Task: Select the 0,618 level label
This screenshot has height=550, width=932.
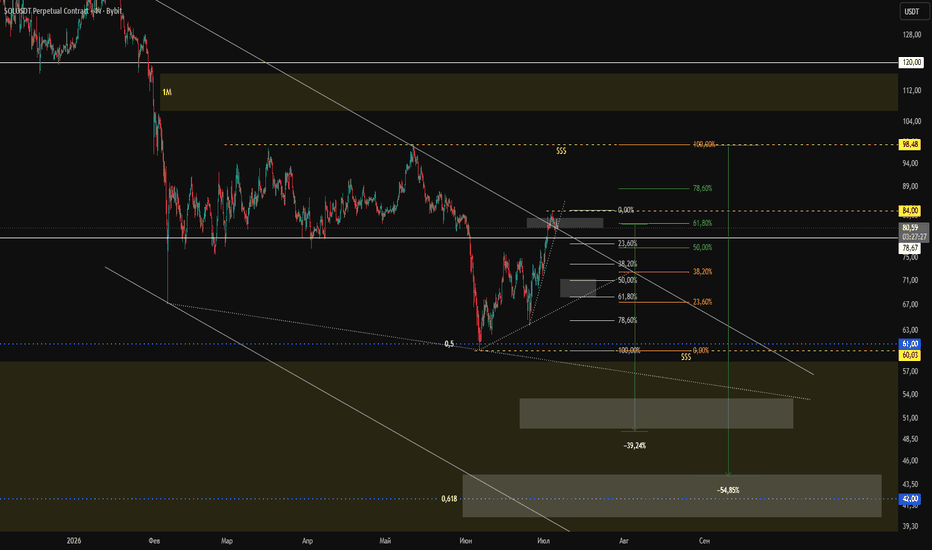Action: point(449,499)
